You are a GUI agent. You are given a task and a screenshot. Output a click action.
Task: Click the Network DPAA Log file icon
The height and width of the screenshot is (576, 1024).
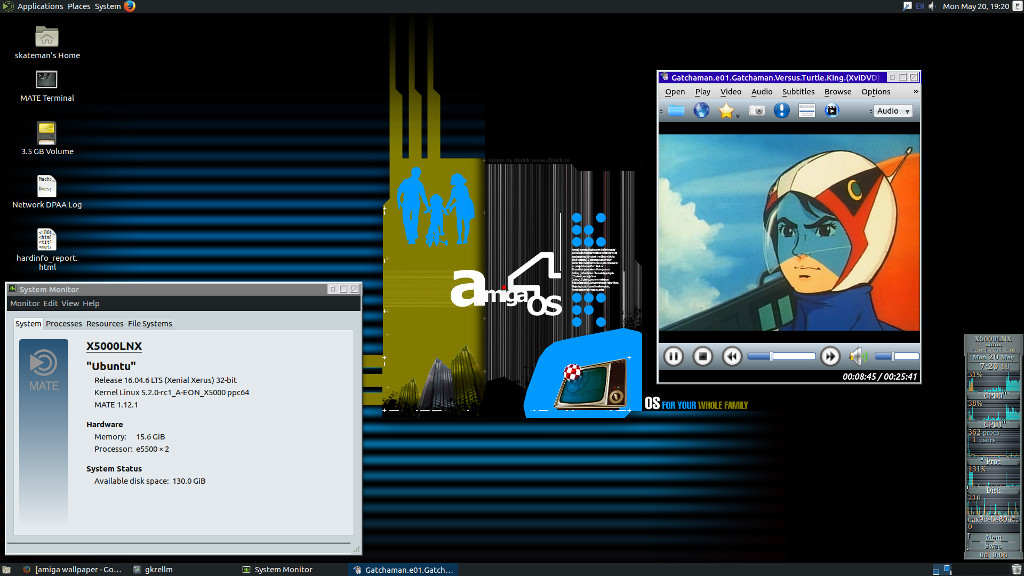coord(46,186)
